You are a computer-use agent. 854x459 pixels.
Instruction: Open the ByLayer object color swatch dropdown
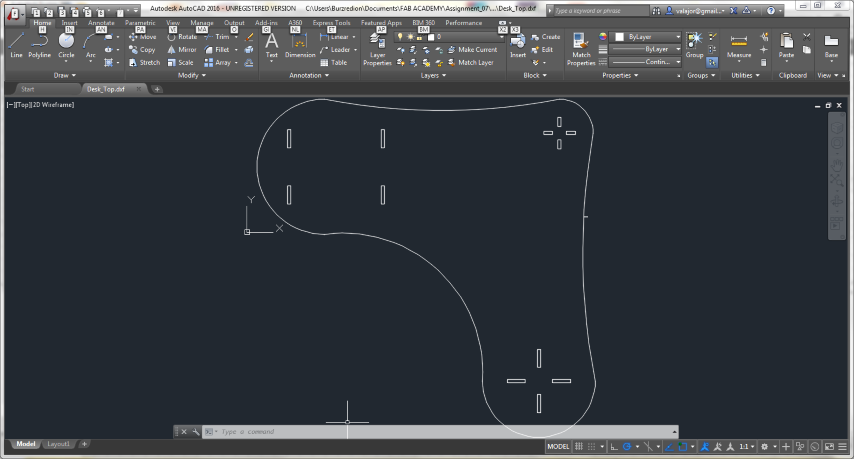[646, 36]
